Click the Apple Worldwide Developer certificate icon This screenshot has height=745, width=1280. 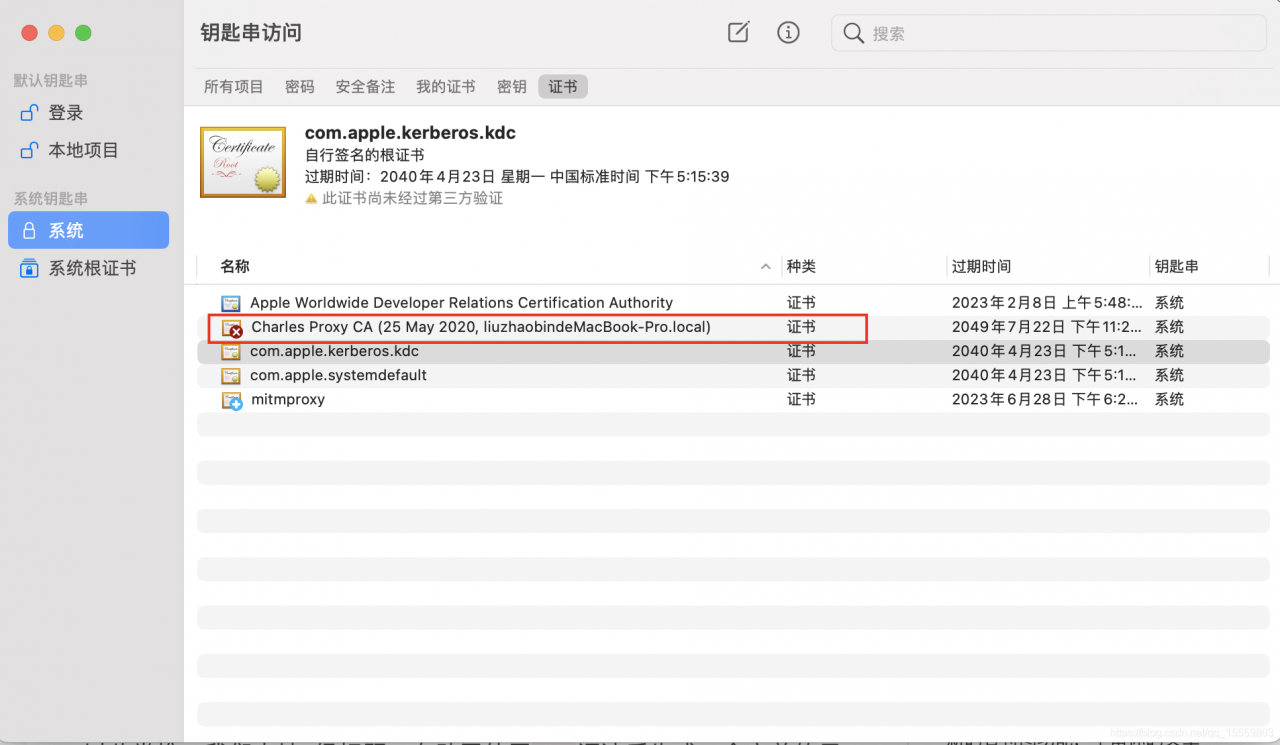(231, 303)
